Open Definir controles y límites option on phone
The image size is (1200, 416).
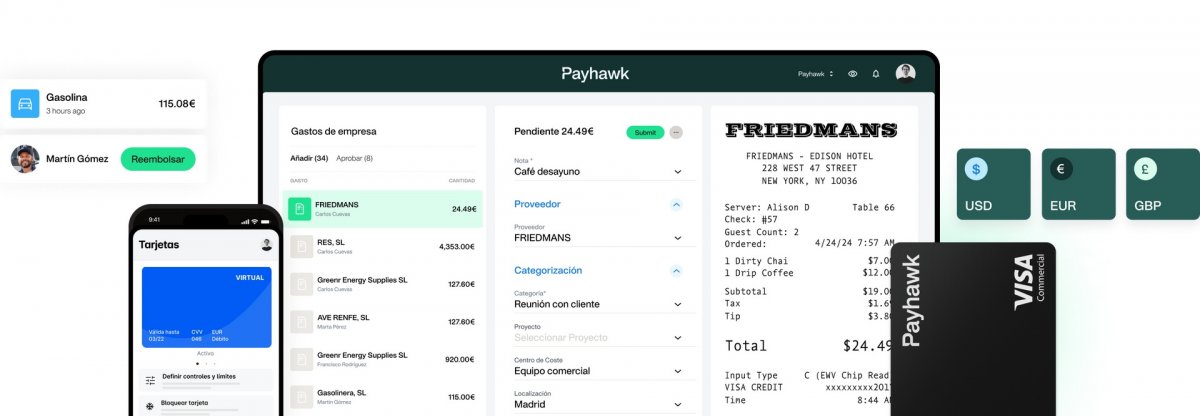204,380
